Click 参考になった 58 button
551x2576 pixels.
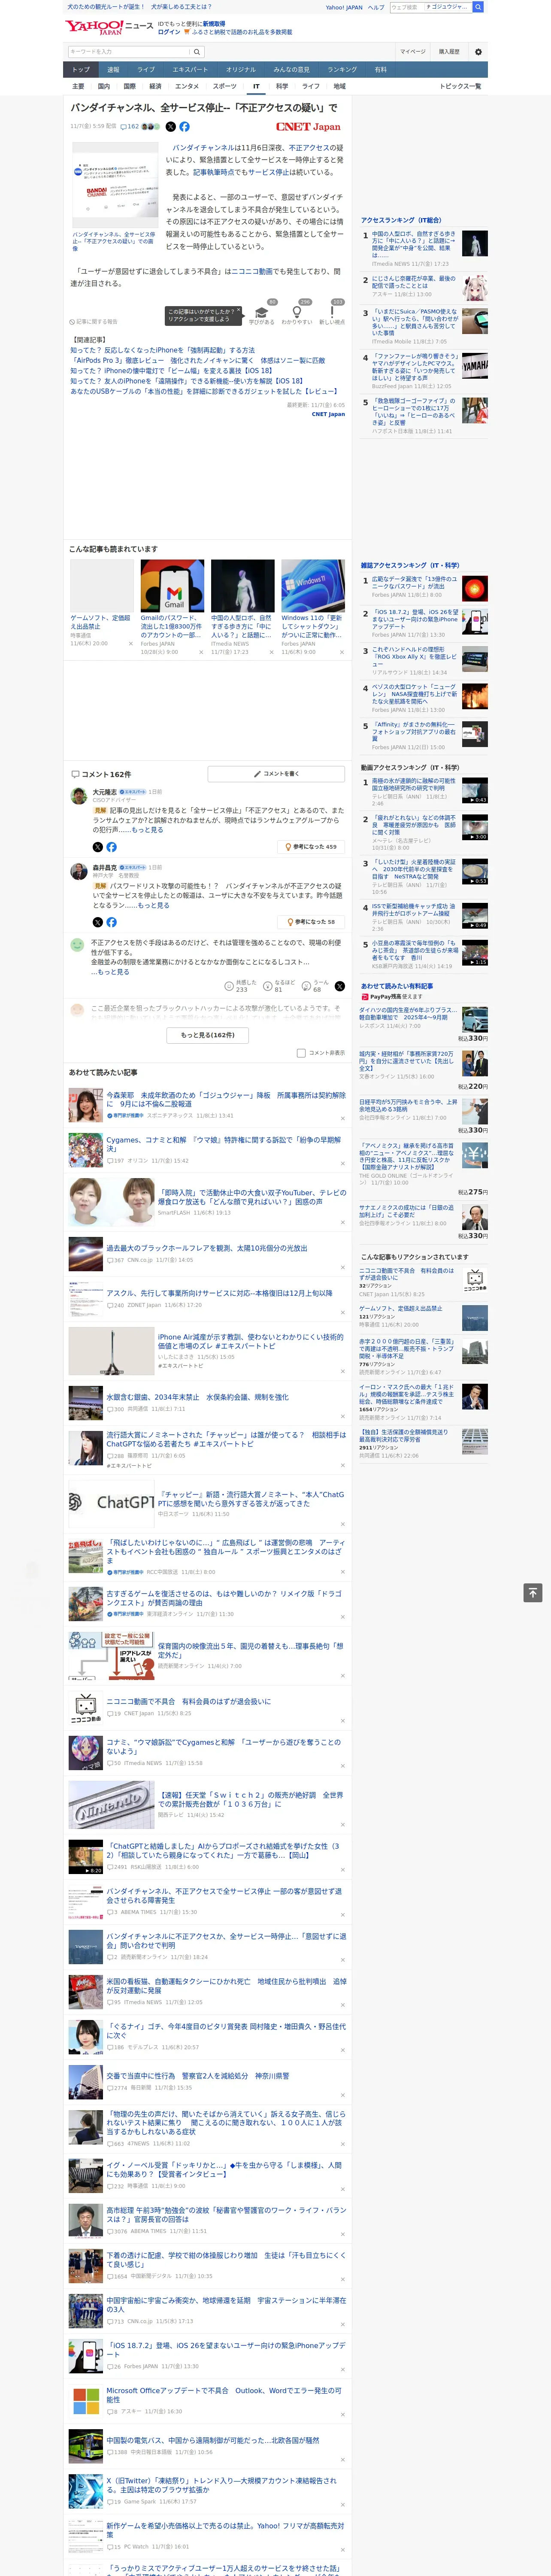312,922
